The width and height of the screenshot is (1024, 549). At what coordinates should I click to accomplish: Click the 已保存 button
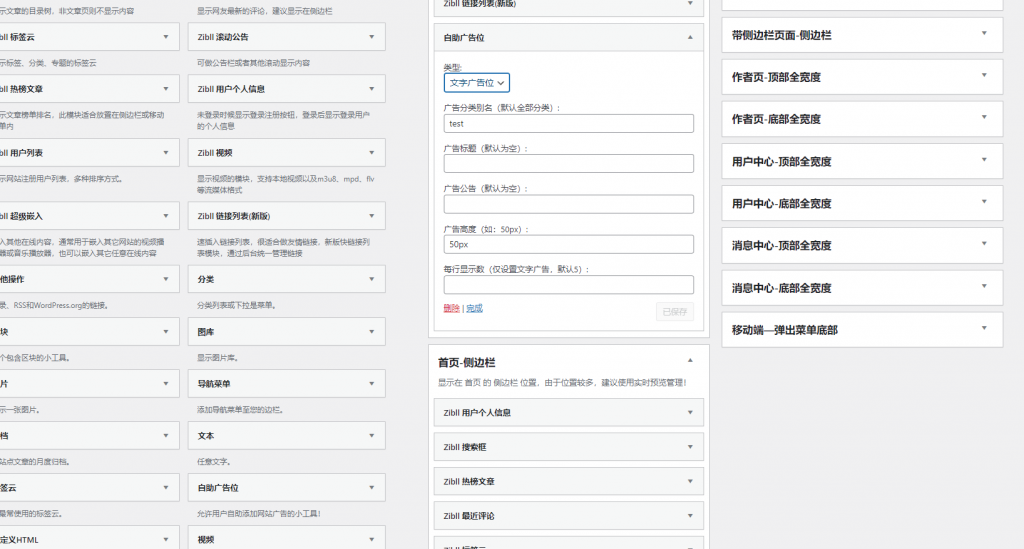point(675,312)
